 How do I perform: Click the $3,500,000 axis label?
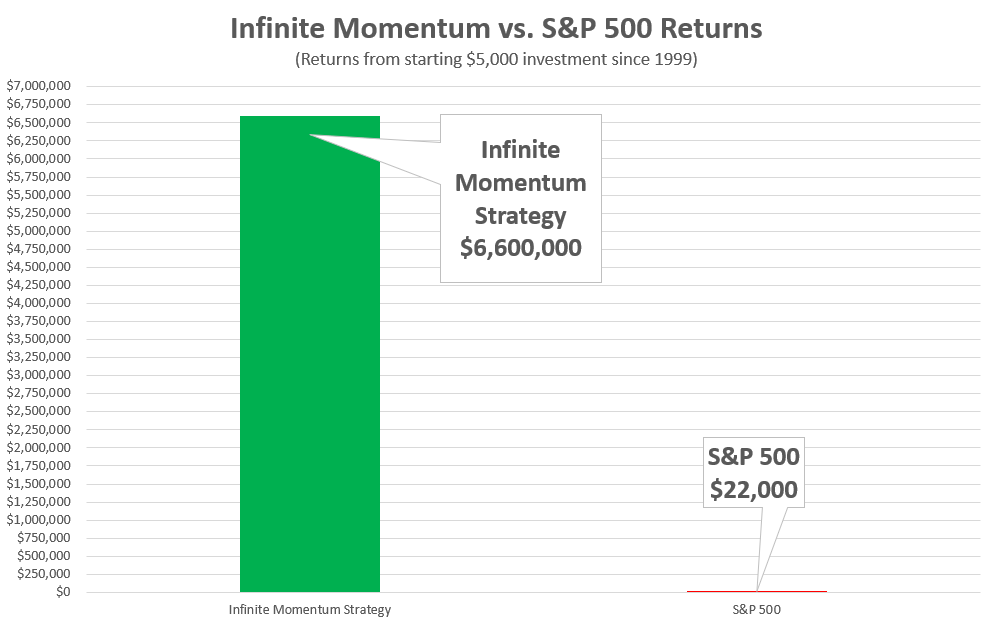click(x=39, y=339)
